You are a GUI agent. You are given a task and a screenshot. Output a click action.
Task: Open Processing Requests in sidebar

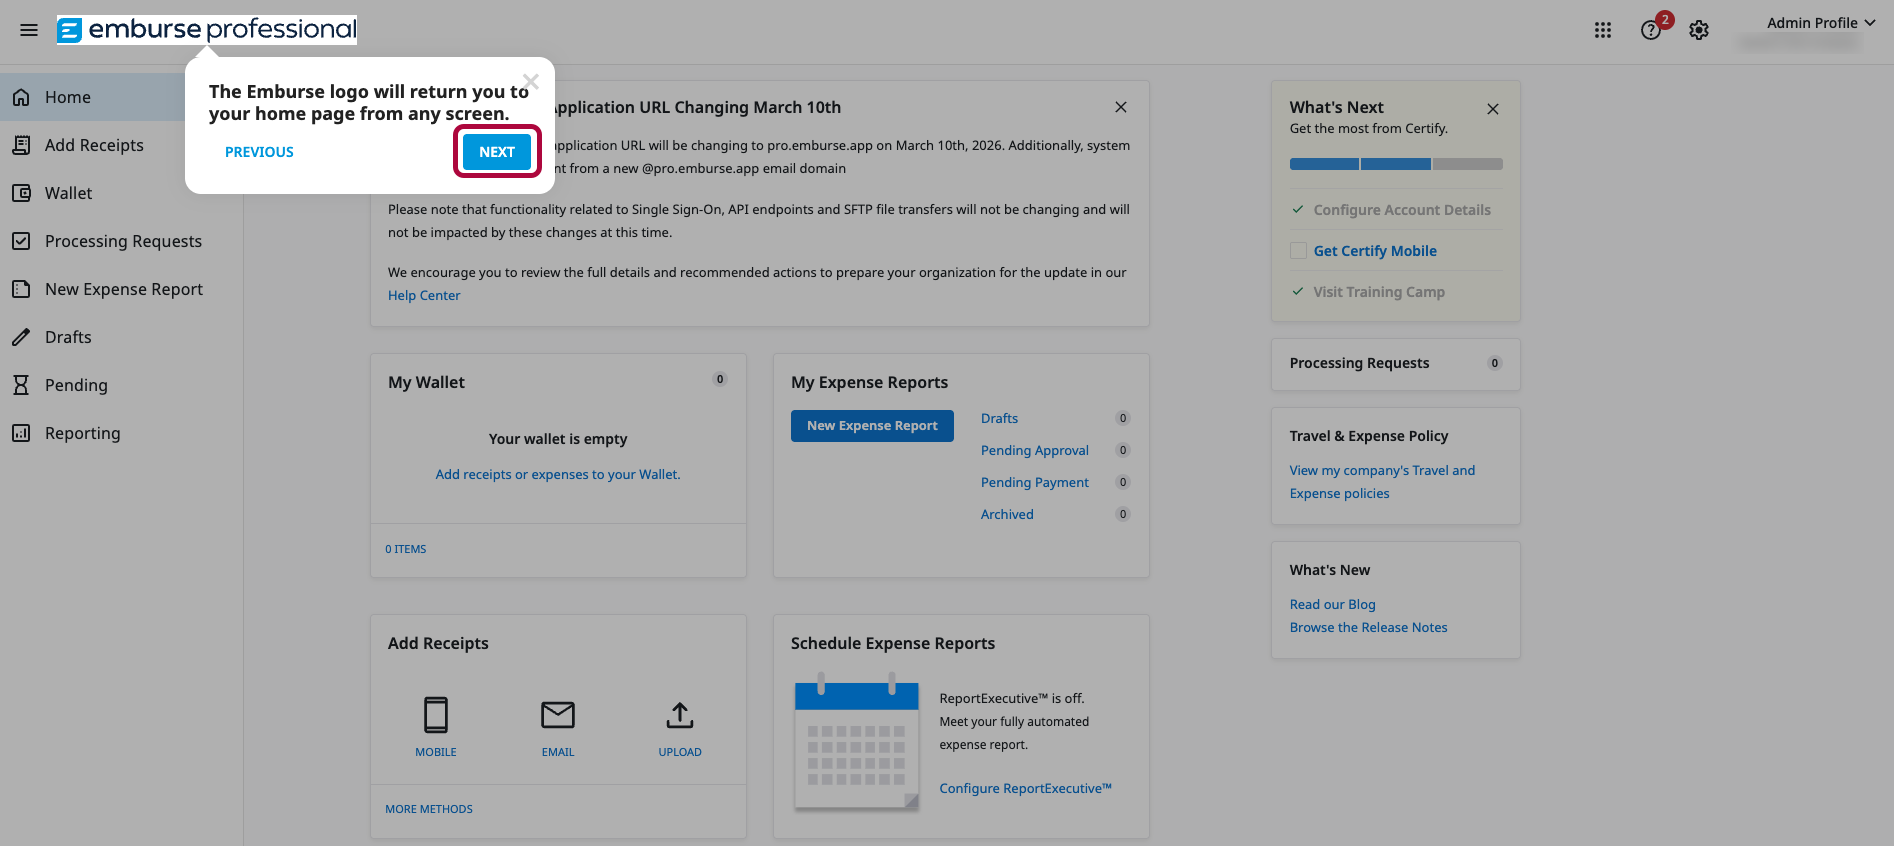121,241
